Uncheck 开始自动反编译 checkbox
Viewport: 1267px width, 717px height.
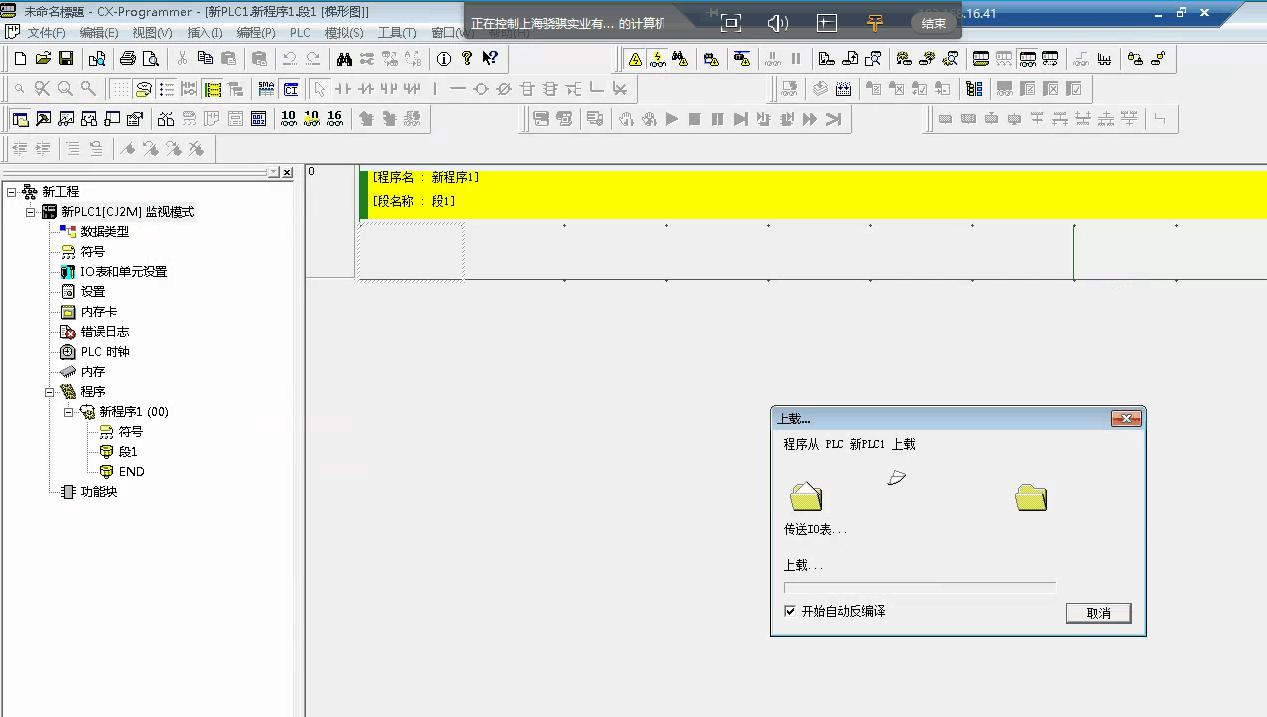(x=790, y=611)
